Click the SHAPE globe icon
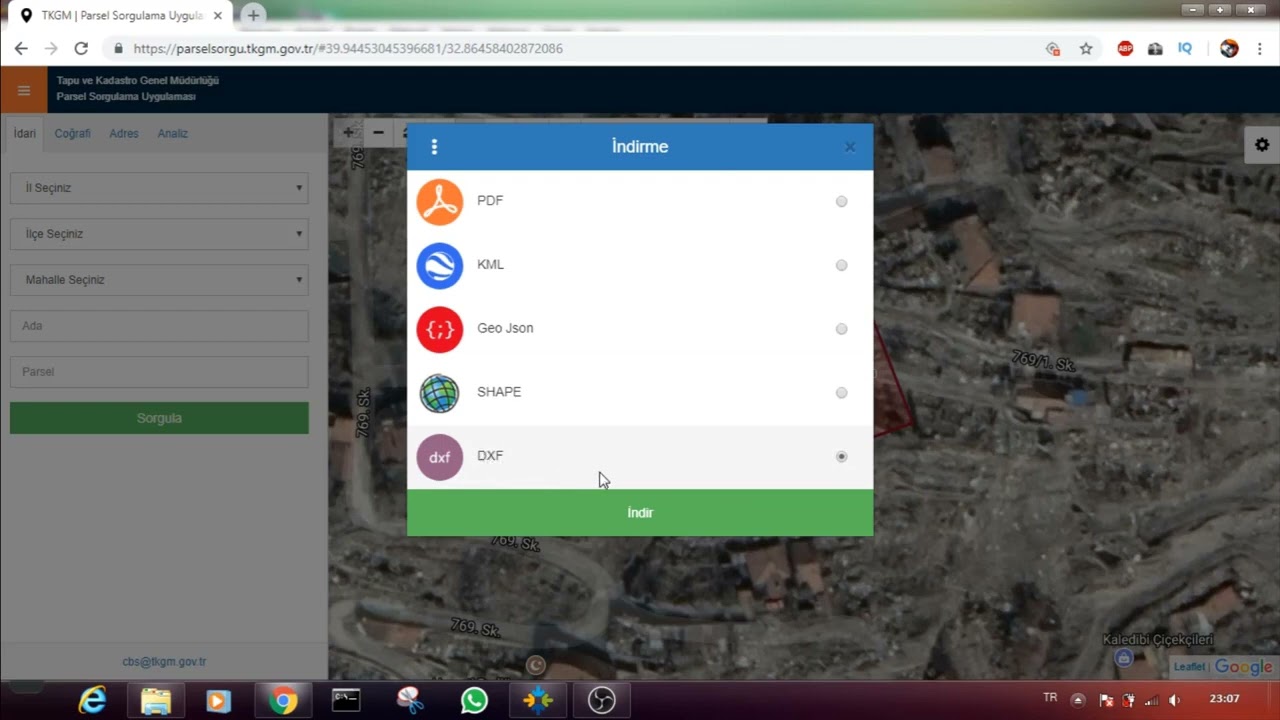 coord(439,393)
